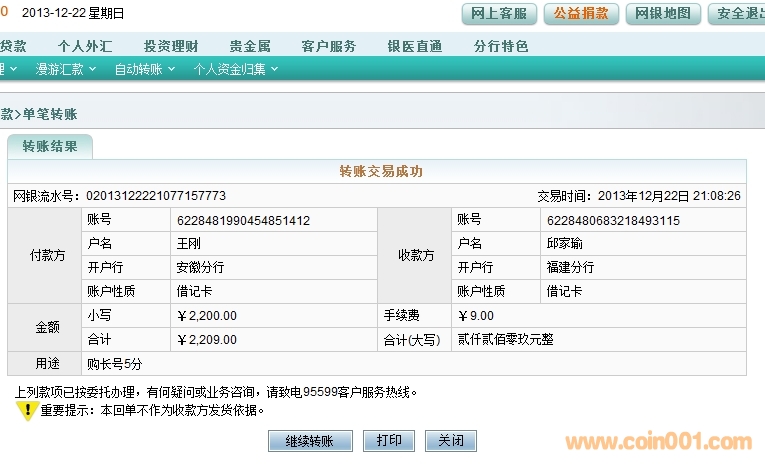Select the 银医直通 menu item

(x=415, y=46)
